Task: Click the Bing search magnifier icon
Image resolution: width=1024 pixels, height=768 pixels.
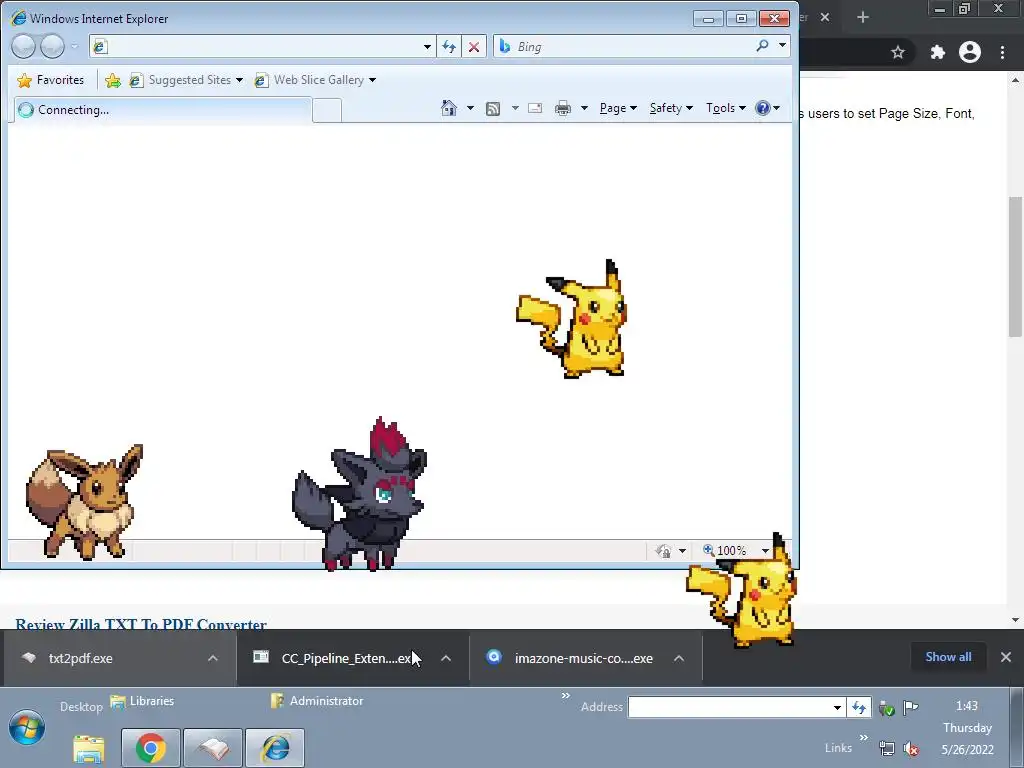Action: tap(762, 46)
